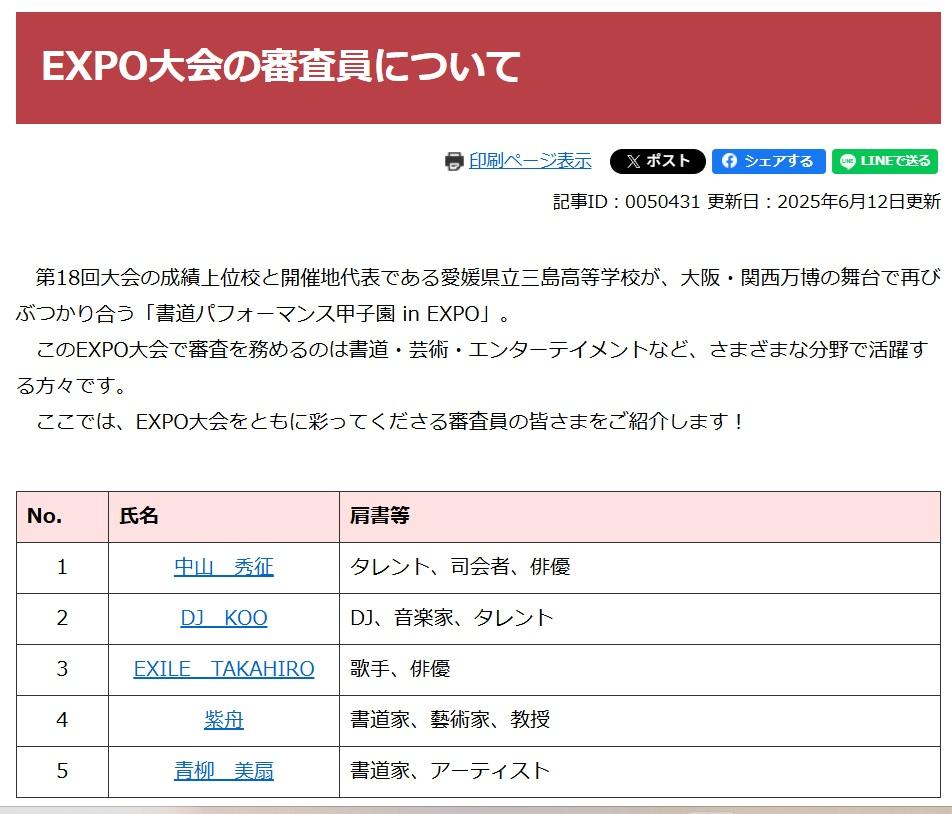Viewport: 952px width, 814px height.
Task: Click the EXPO大会の審査員について page heading
Action: [280, 66]
